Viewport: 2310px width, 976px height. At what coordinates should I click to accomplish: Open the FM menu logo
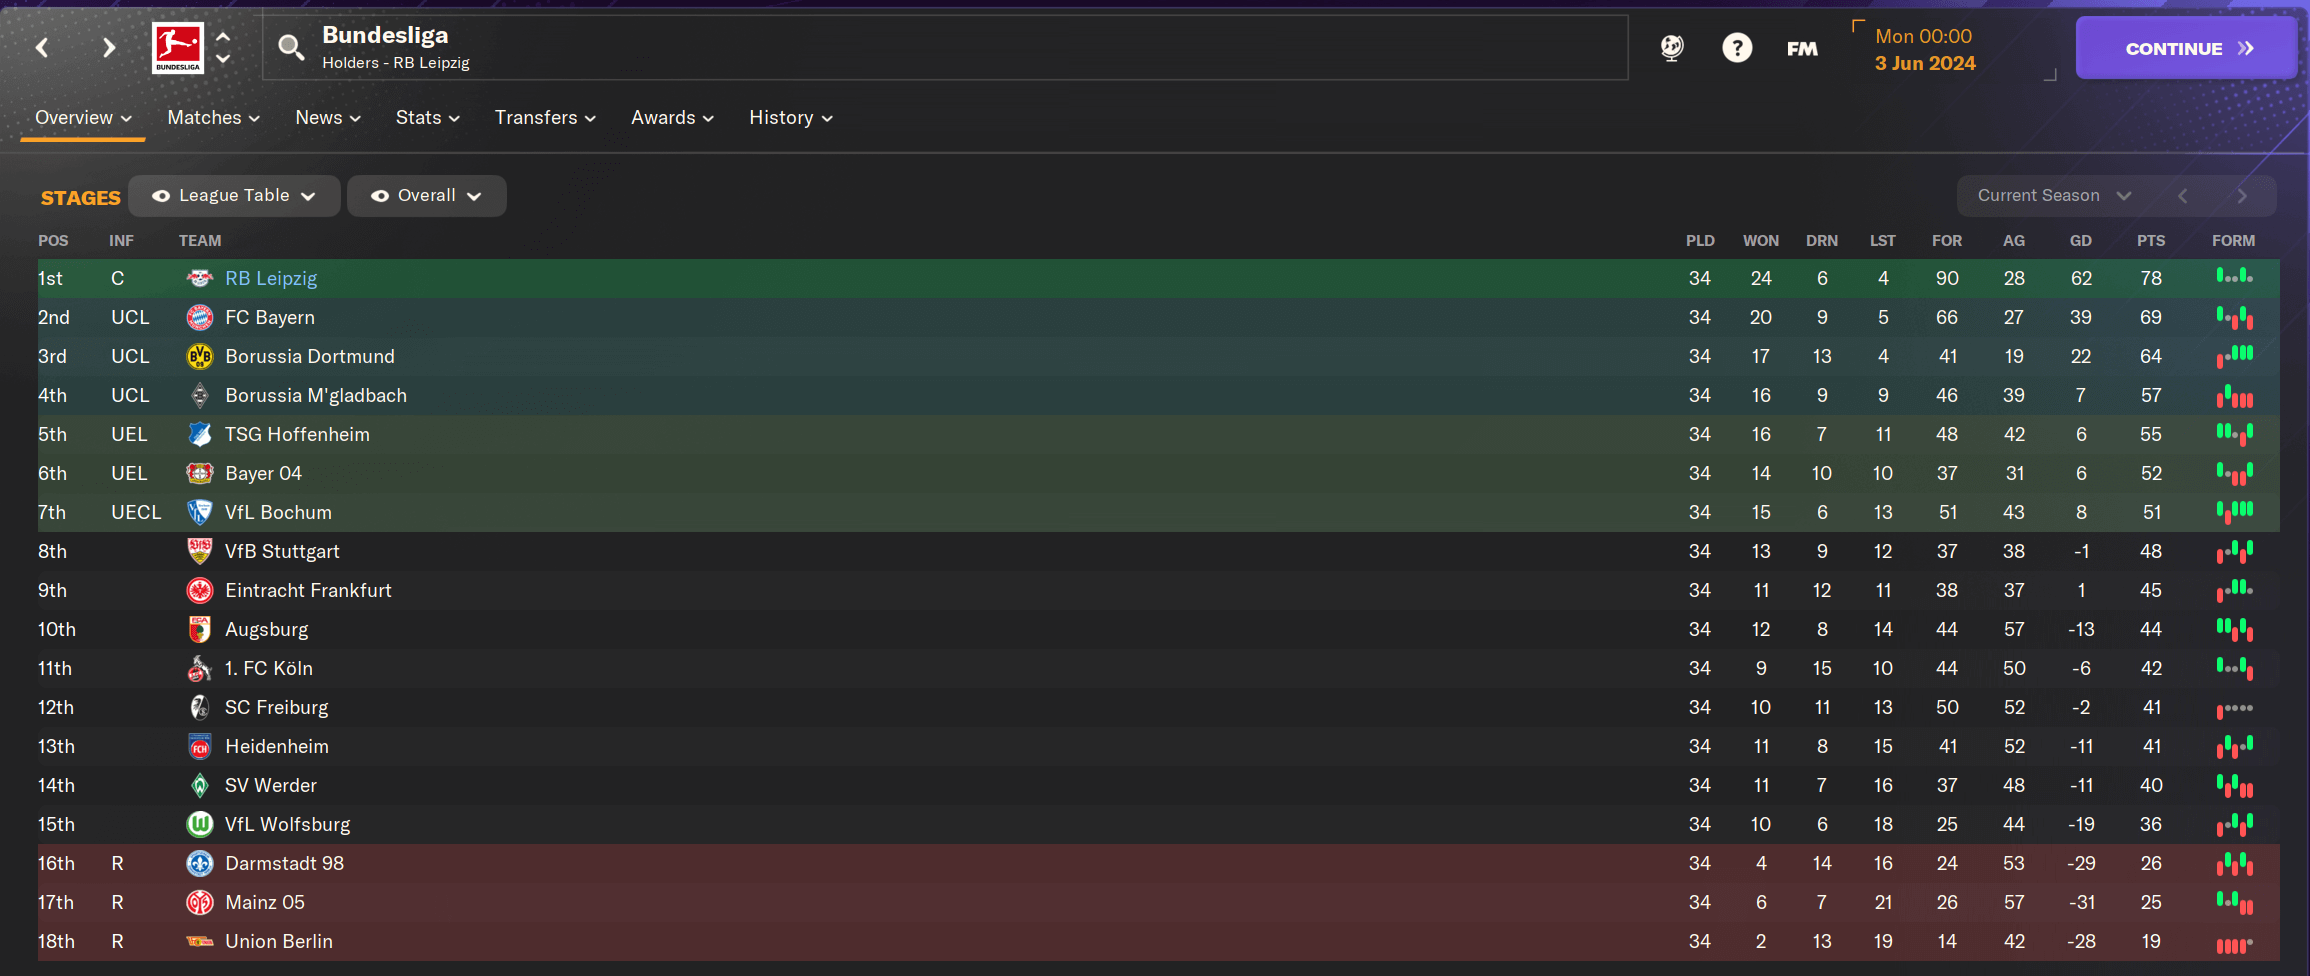(1802, 48)
